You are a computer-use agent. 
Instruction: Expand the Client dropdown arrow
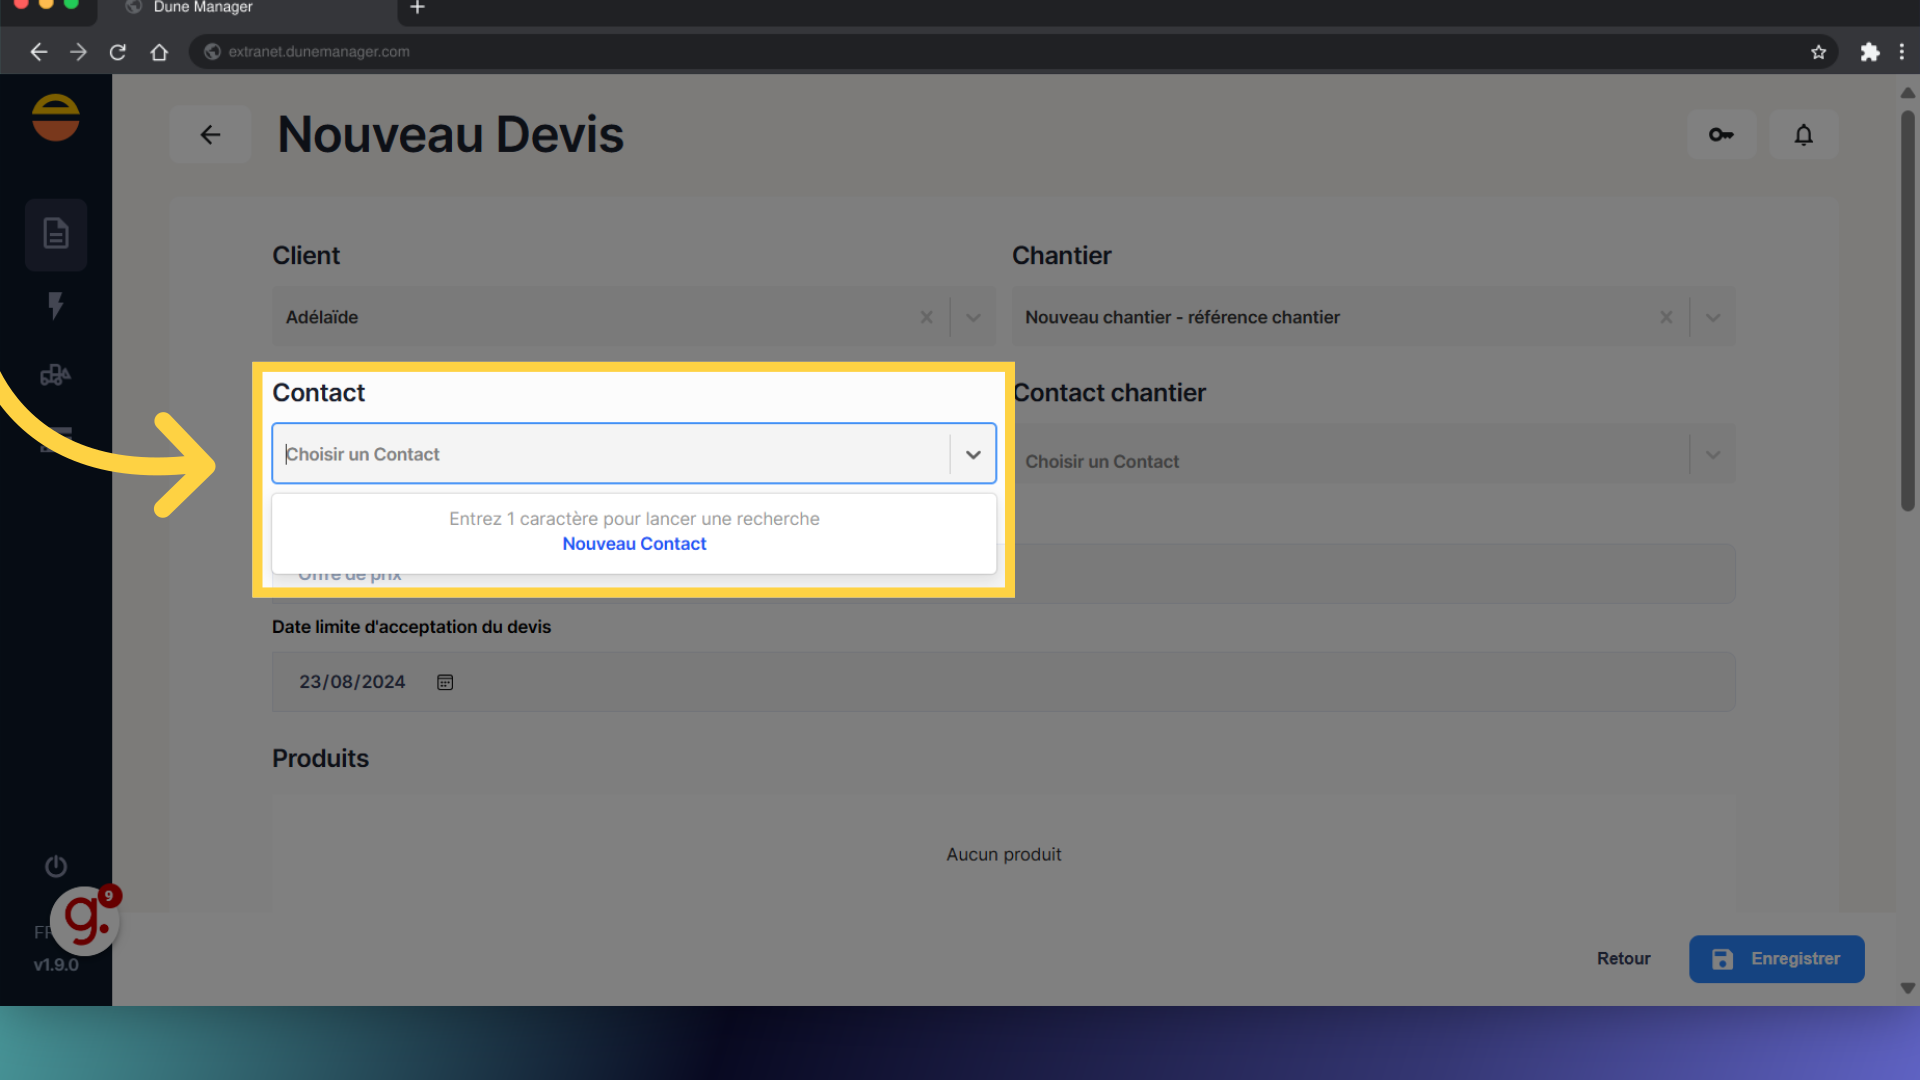pos(973,317)
